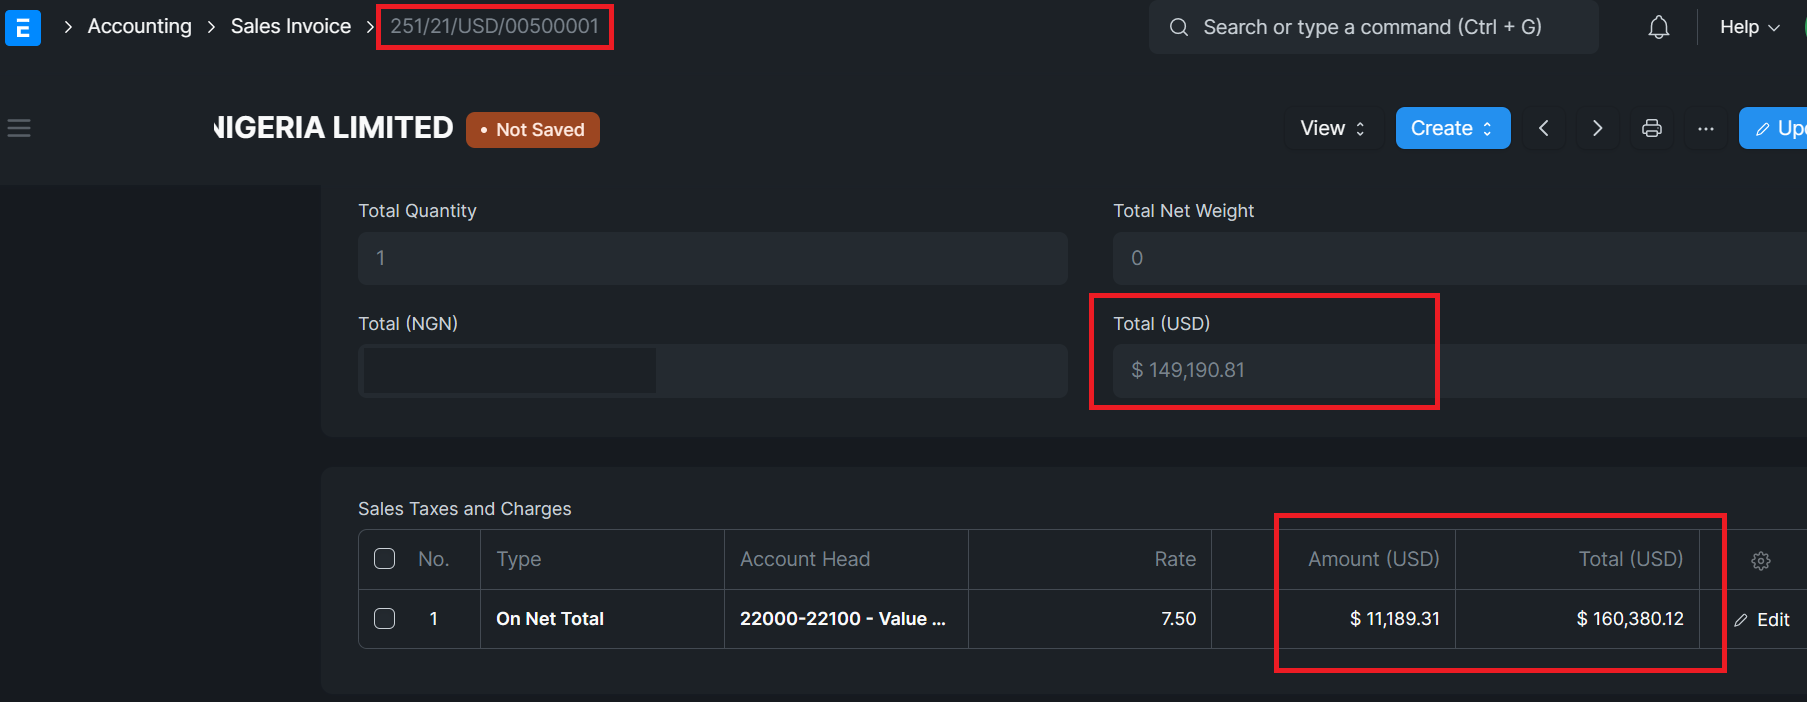Viewport: 1807px width, 702px height.
Task: Navigate to the next document arrow
Action: [x=1597, y=128]
